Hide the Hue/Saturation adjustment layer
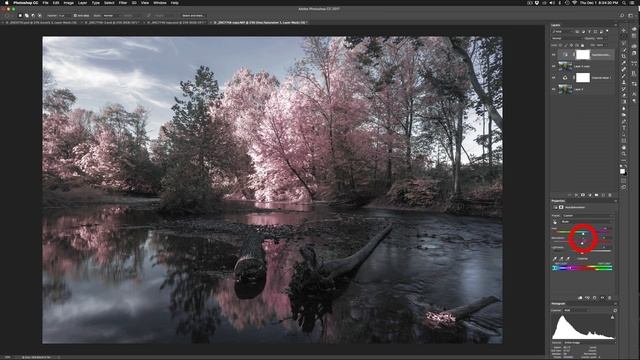The image size is (640, 360). coord(553,55)
